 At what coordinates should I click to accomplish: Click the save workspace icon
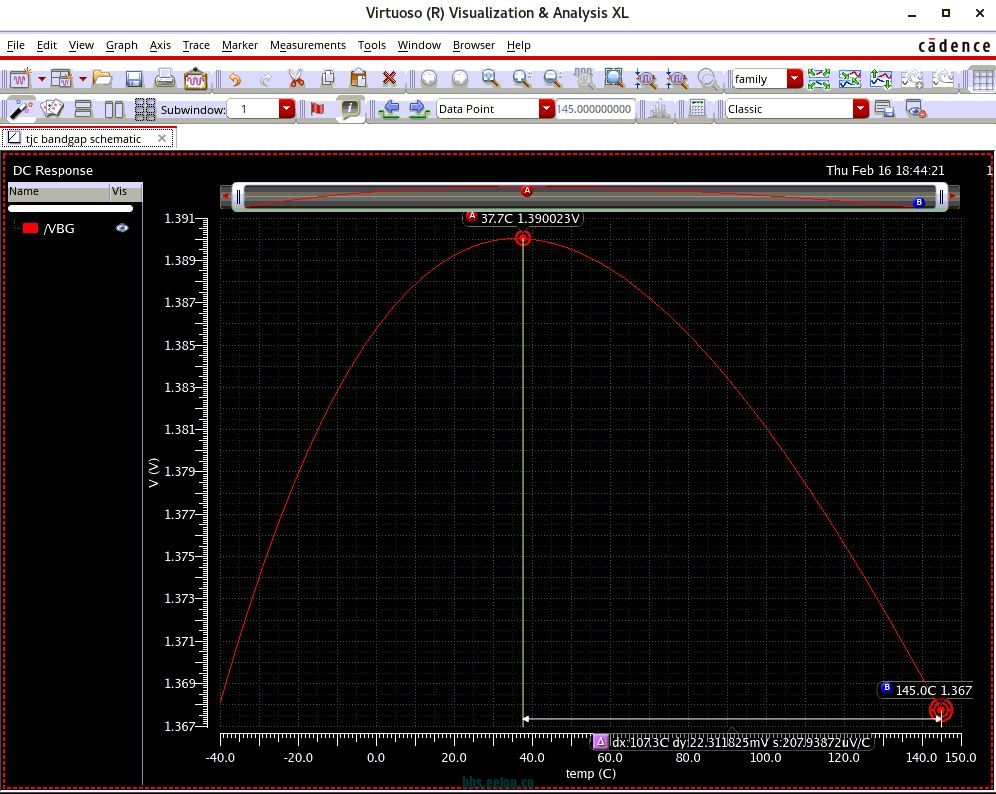point(884,109)
